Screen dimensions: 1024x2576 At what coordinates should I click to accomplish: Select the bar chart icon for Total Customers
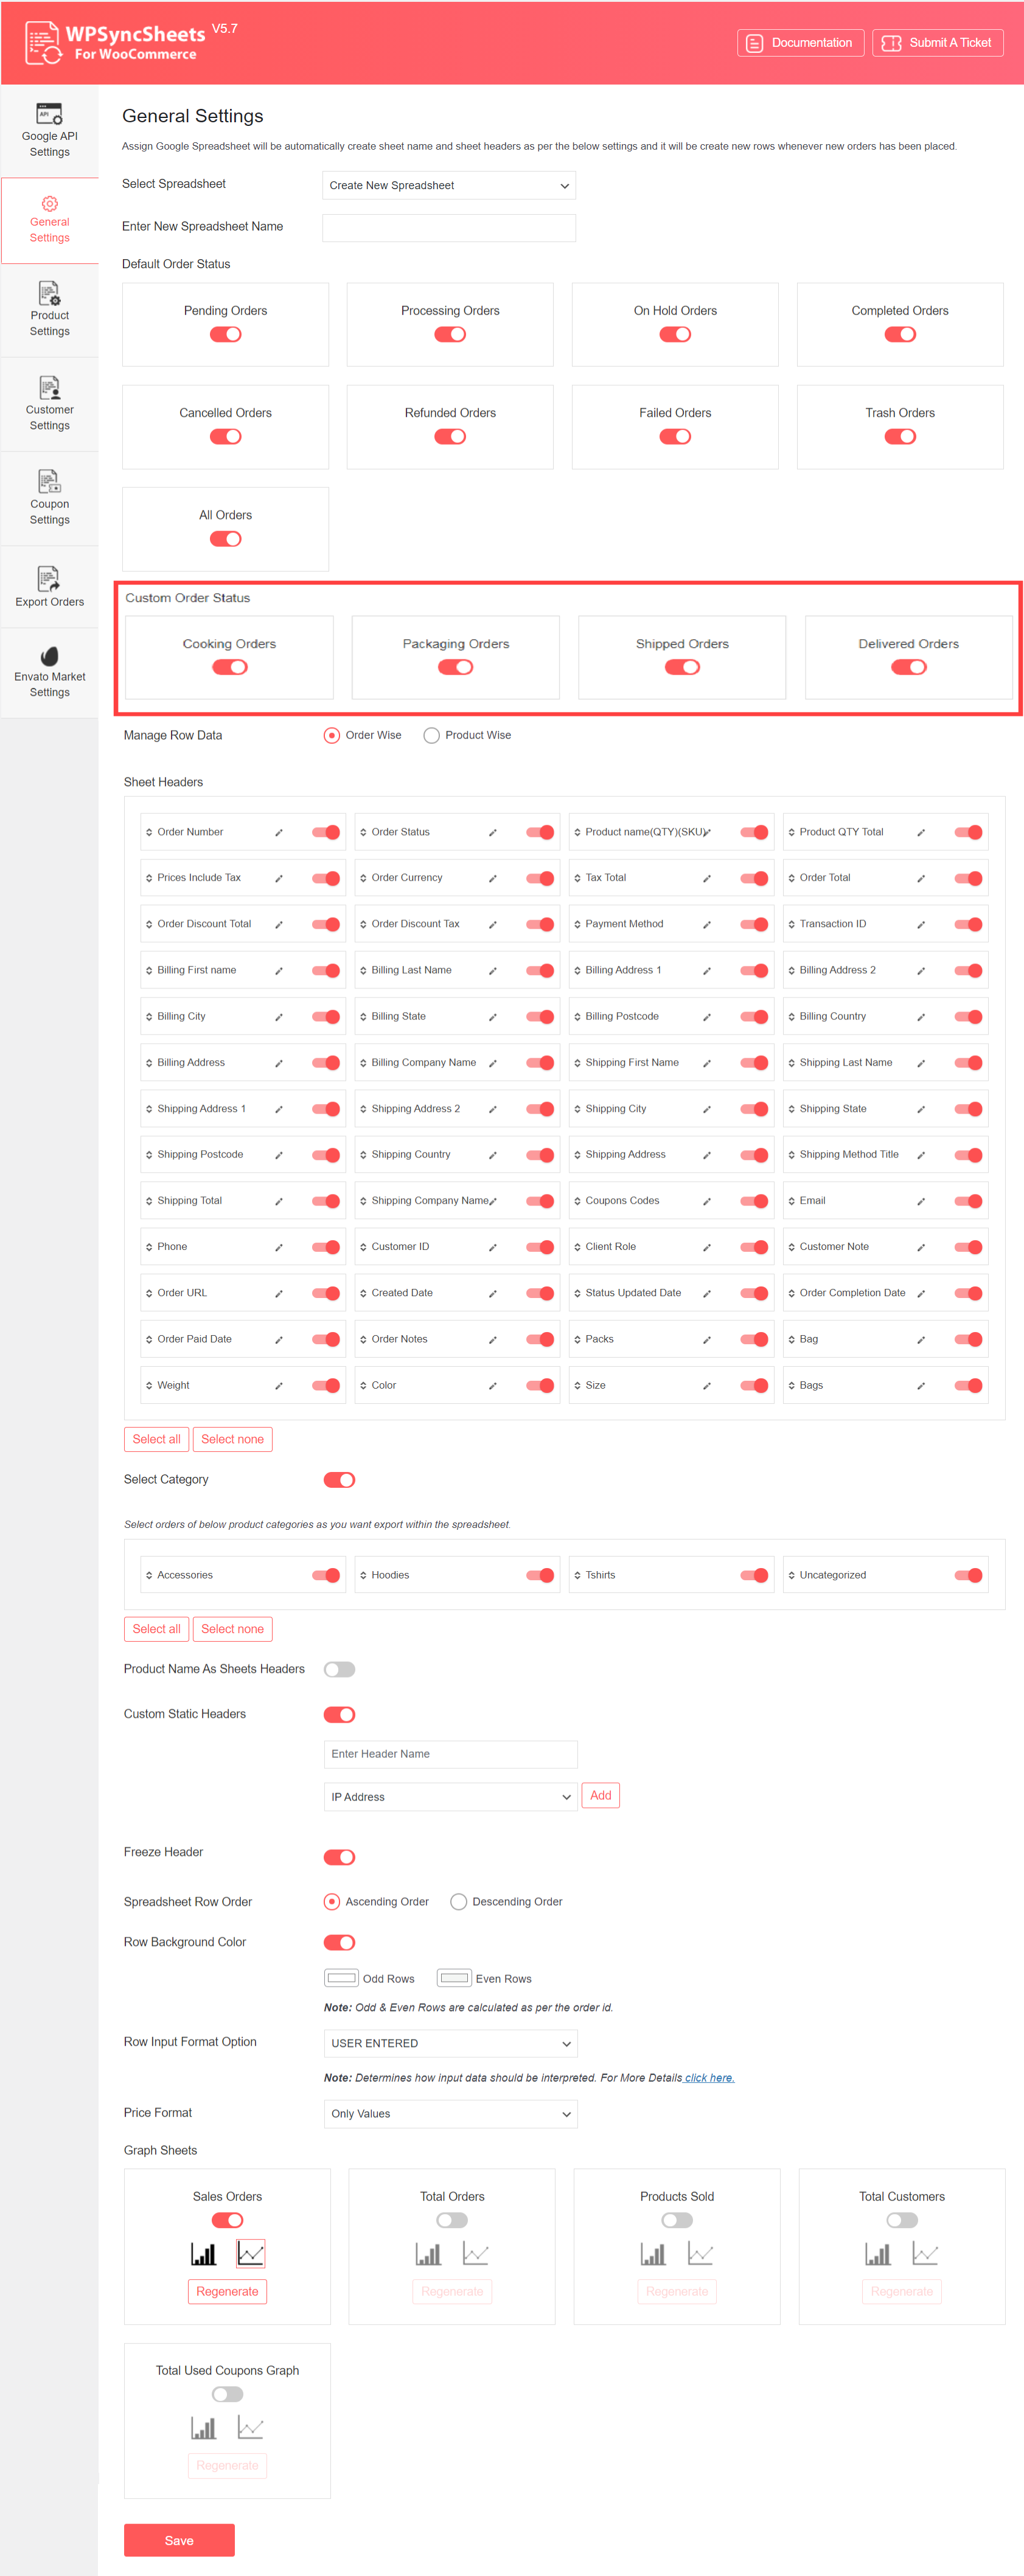(x=878, y=2254)
